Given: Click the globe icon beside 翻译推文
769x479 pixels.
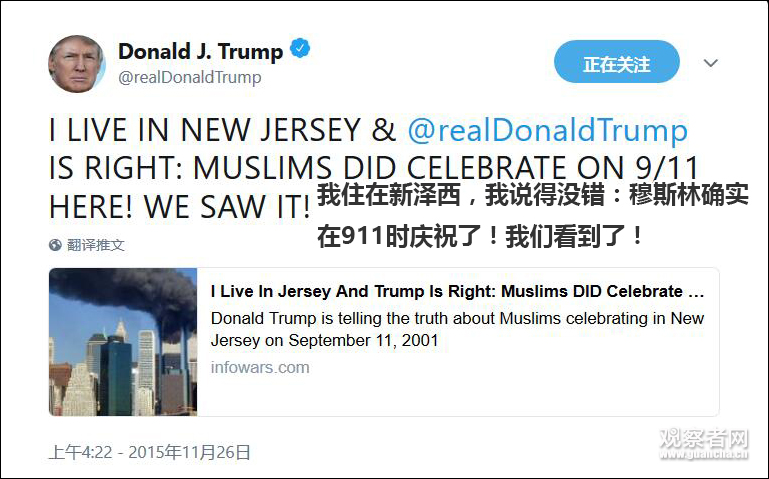Looking at the screenshot, I should [x=55, y=245].
